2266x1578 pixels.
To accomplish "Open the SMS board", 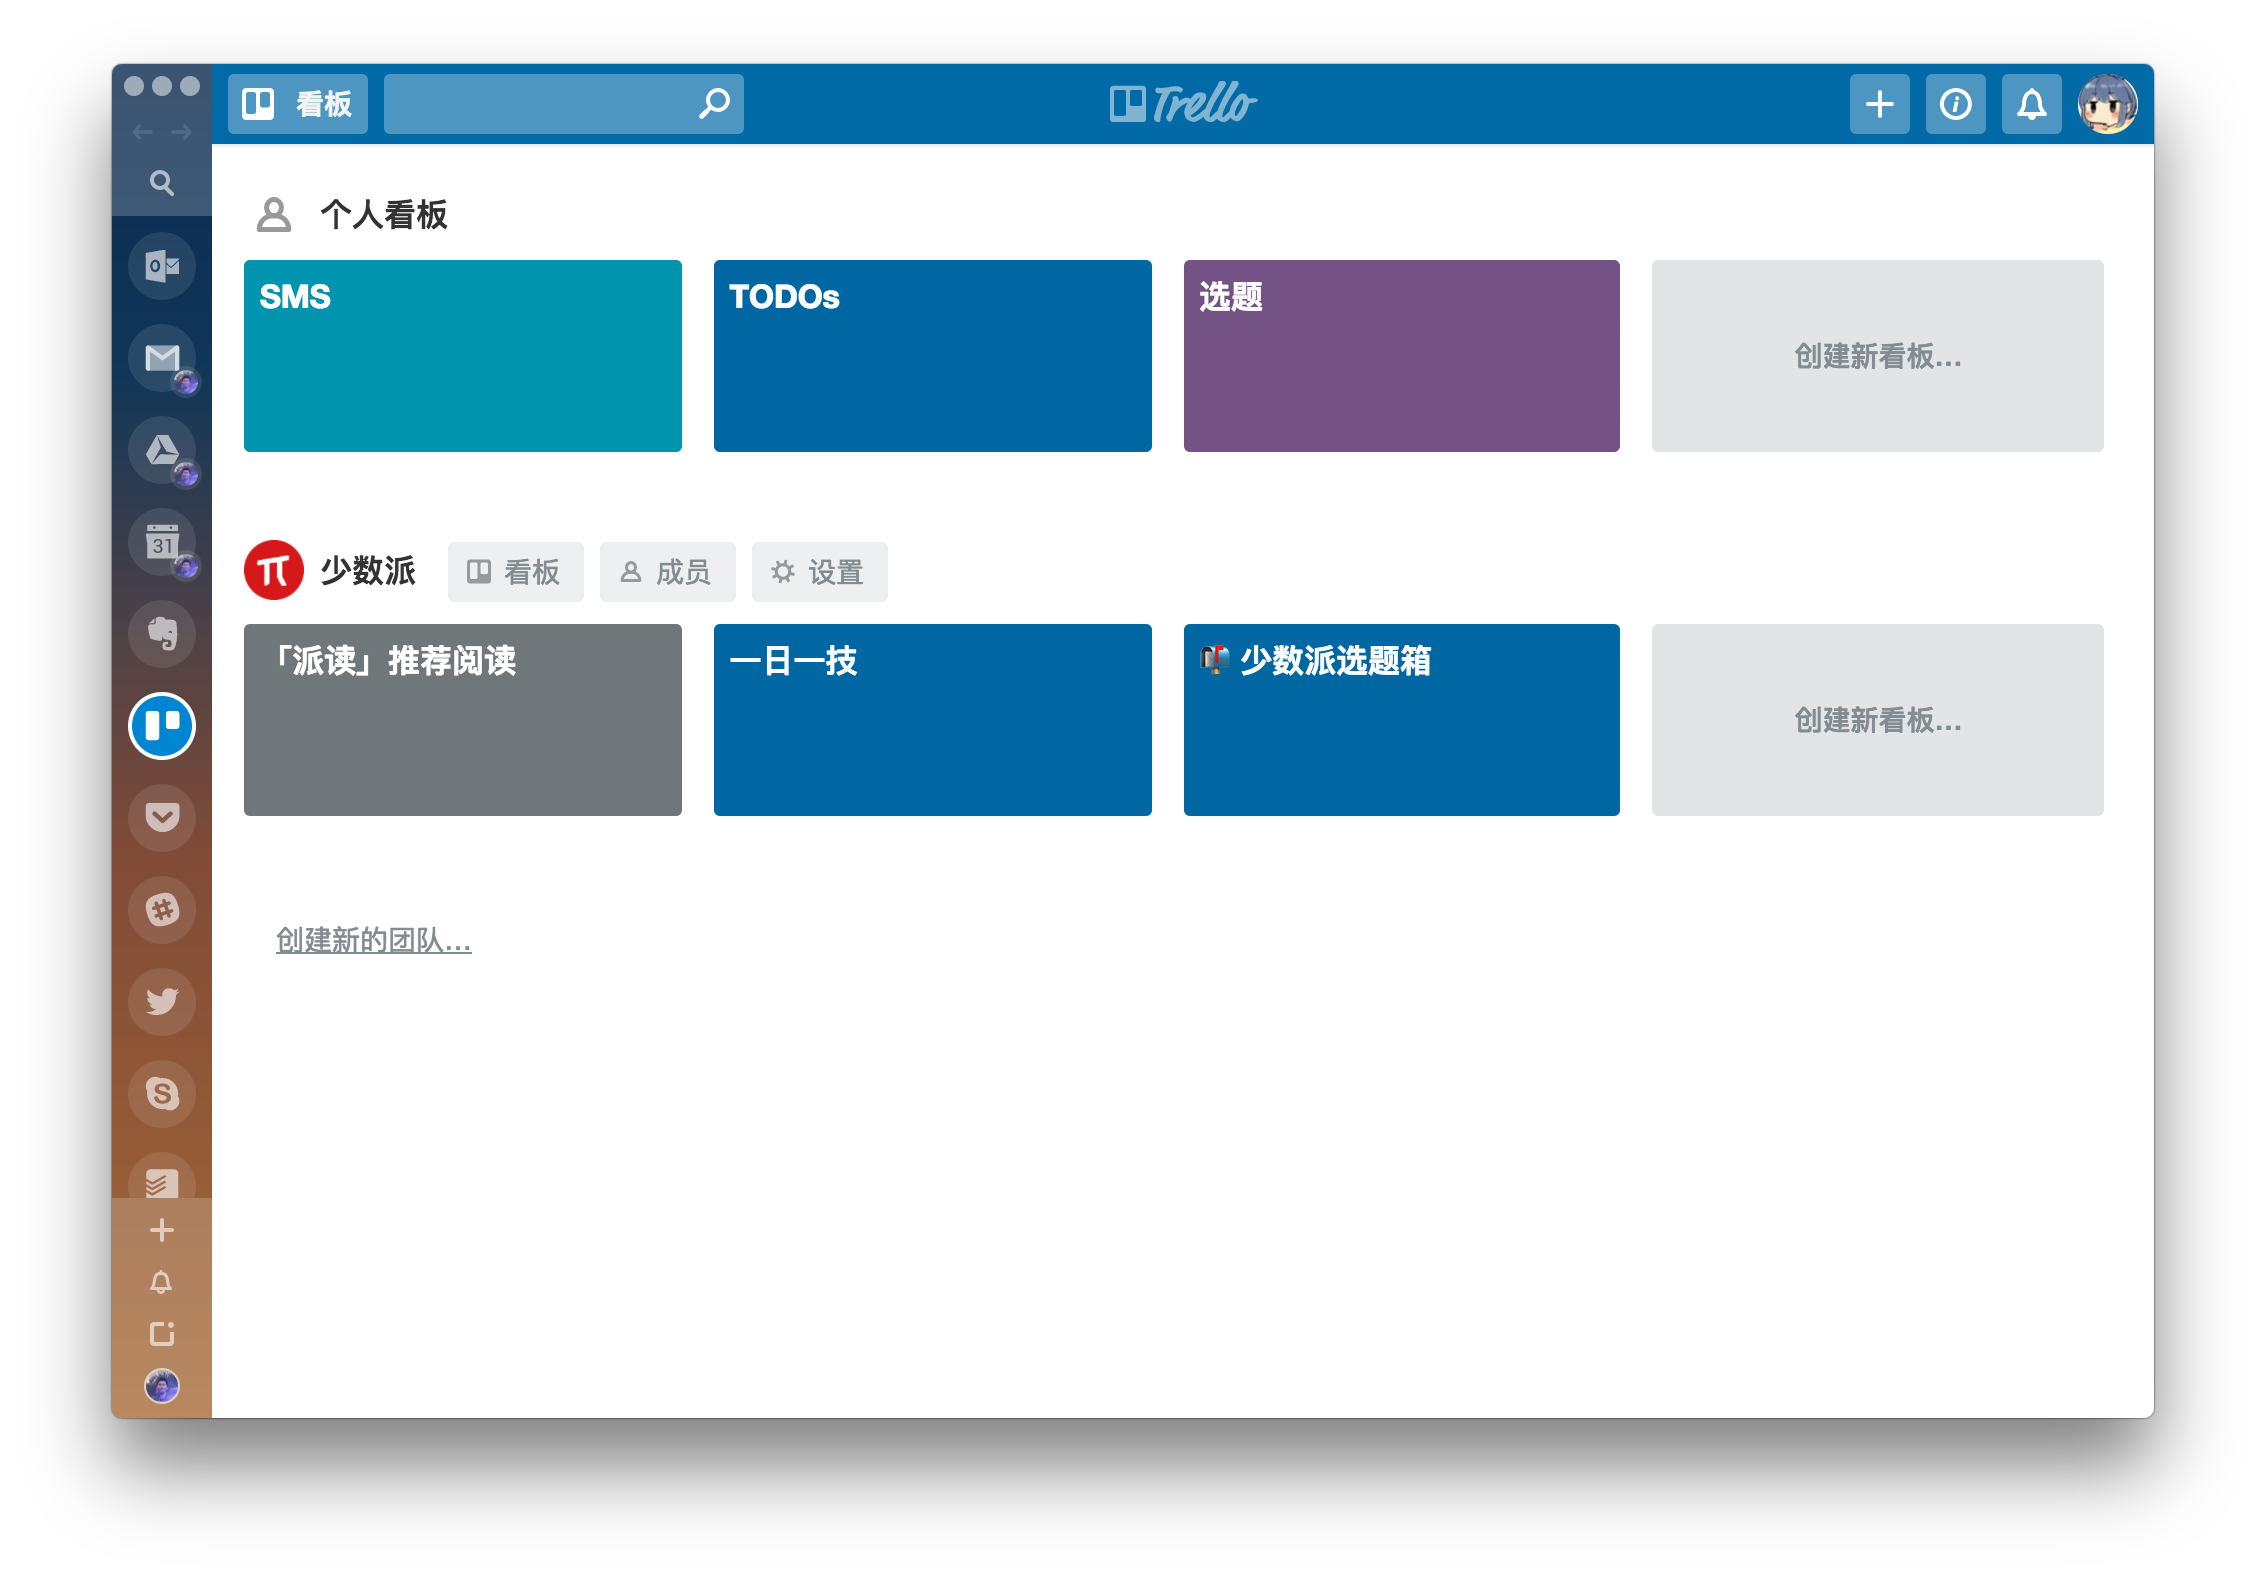I will point(463,356).
